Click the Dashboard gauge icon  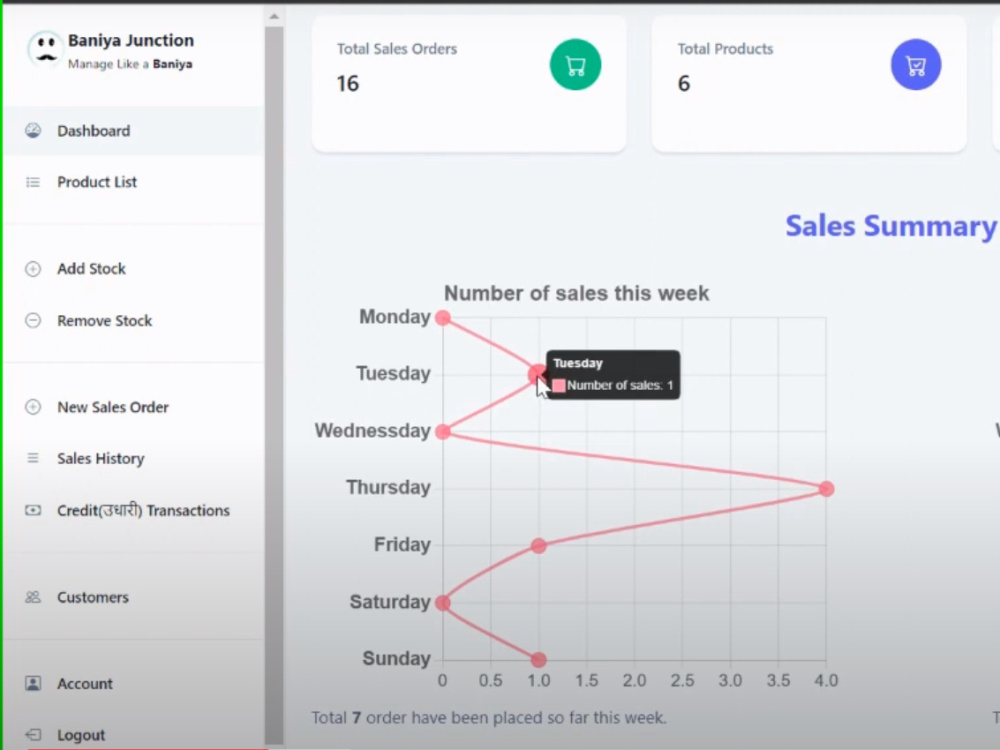click(33, 131)
